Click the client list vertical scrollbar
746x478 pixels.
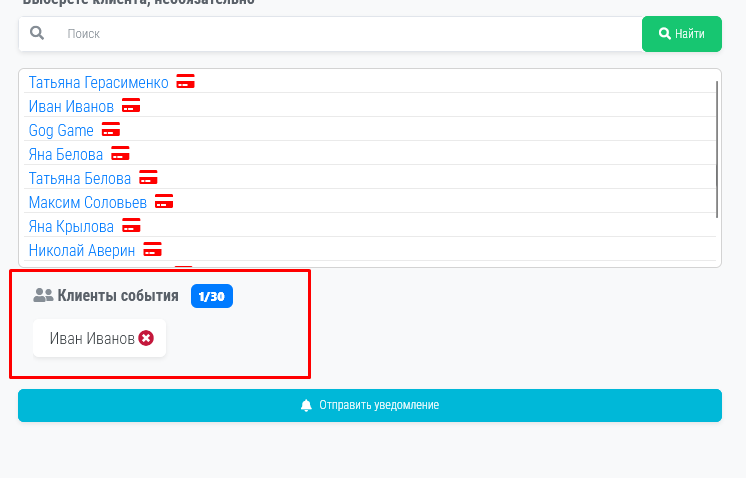click(x=717, y=150)
